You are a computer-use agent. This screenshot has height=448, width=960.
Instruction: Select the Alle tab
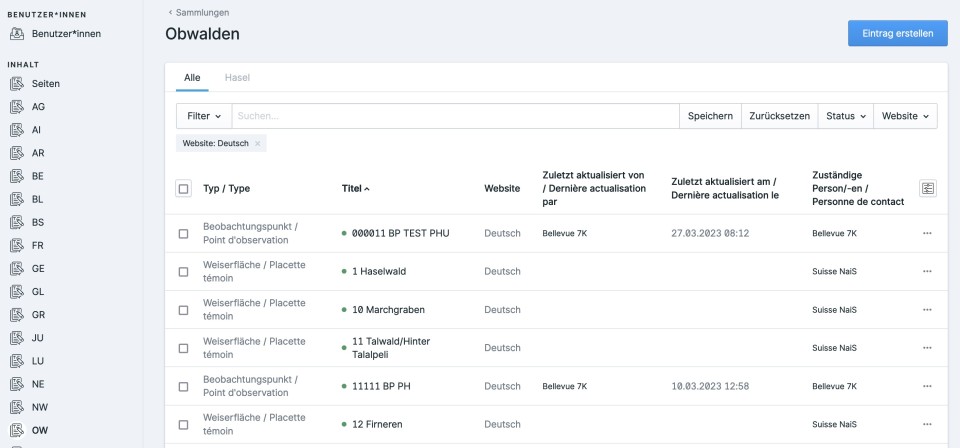tap(192, 77)
